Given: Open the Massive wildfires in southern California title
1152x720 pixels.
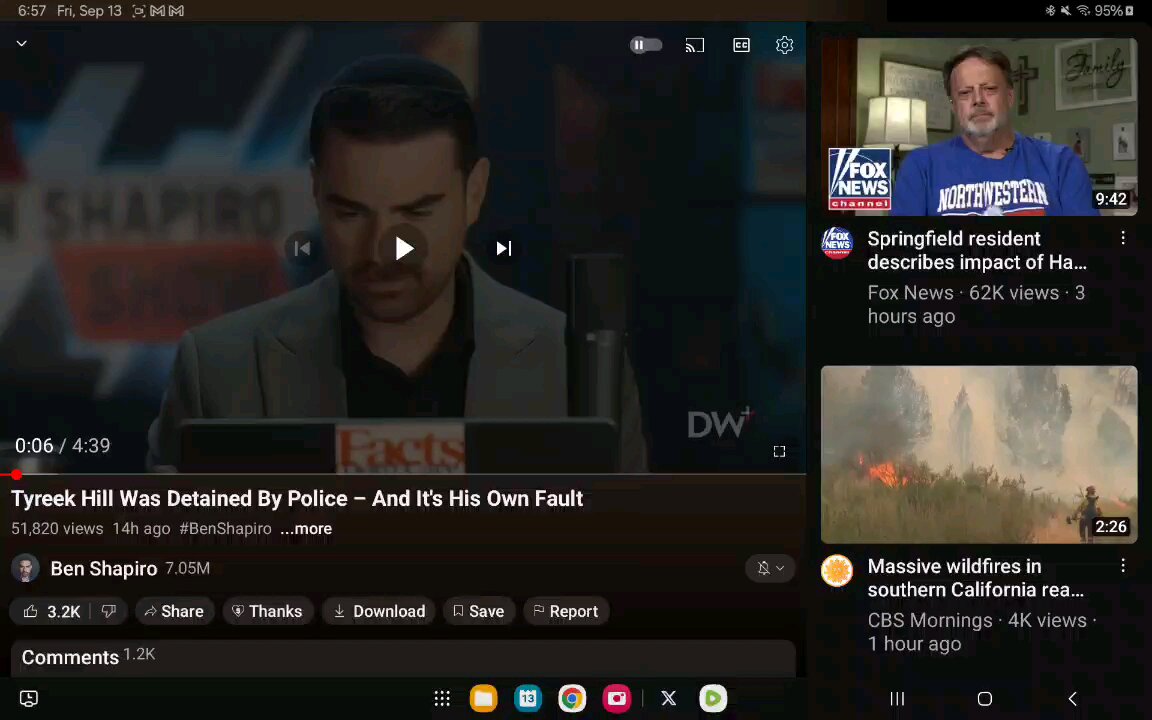Looking at the screenshot, I should (x=975, y=578).
